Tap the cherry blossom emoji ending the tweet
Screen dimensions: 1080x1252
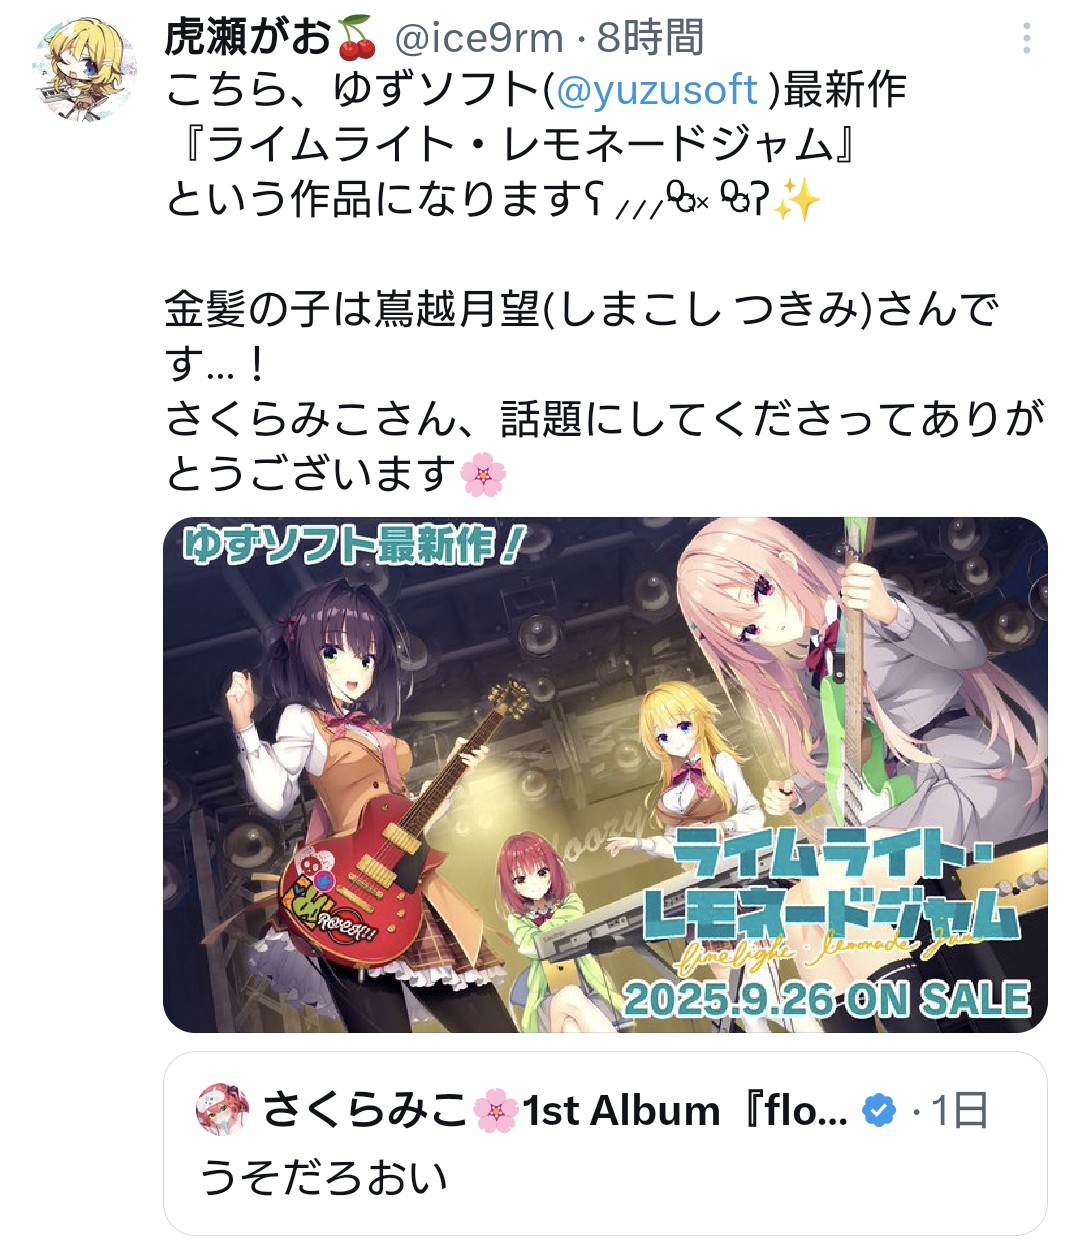(483, 473)
